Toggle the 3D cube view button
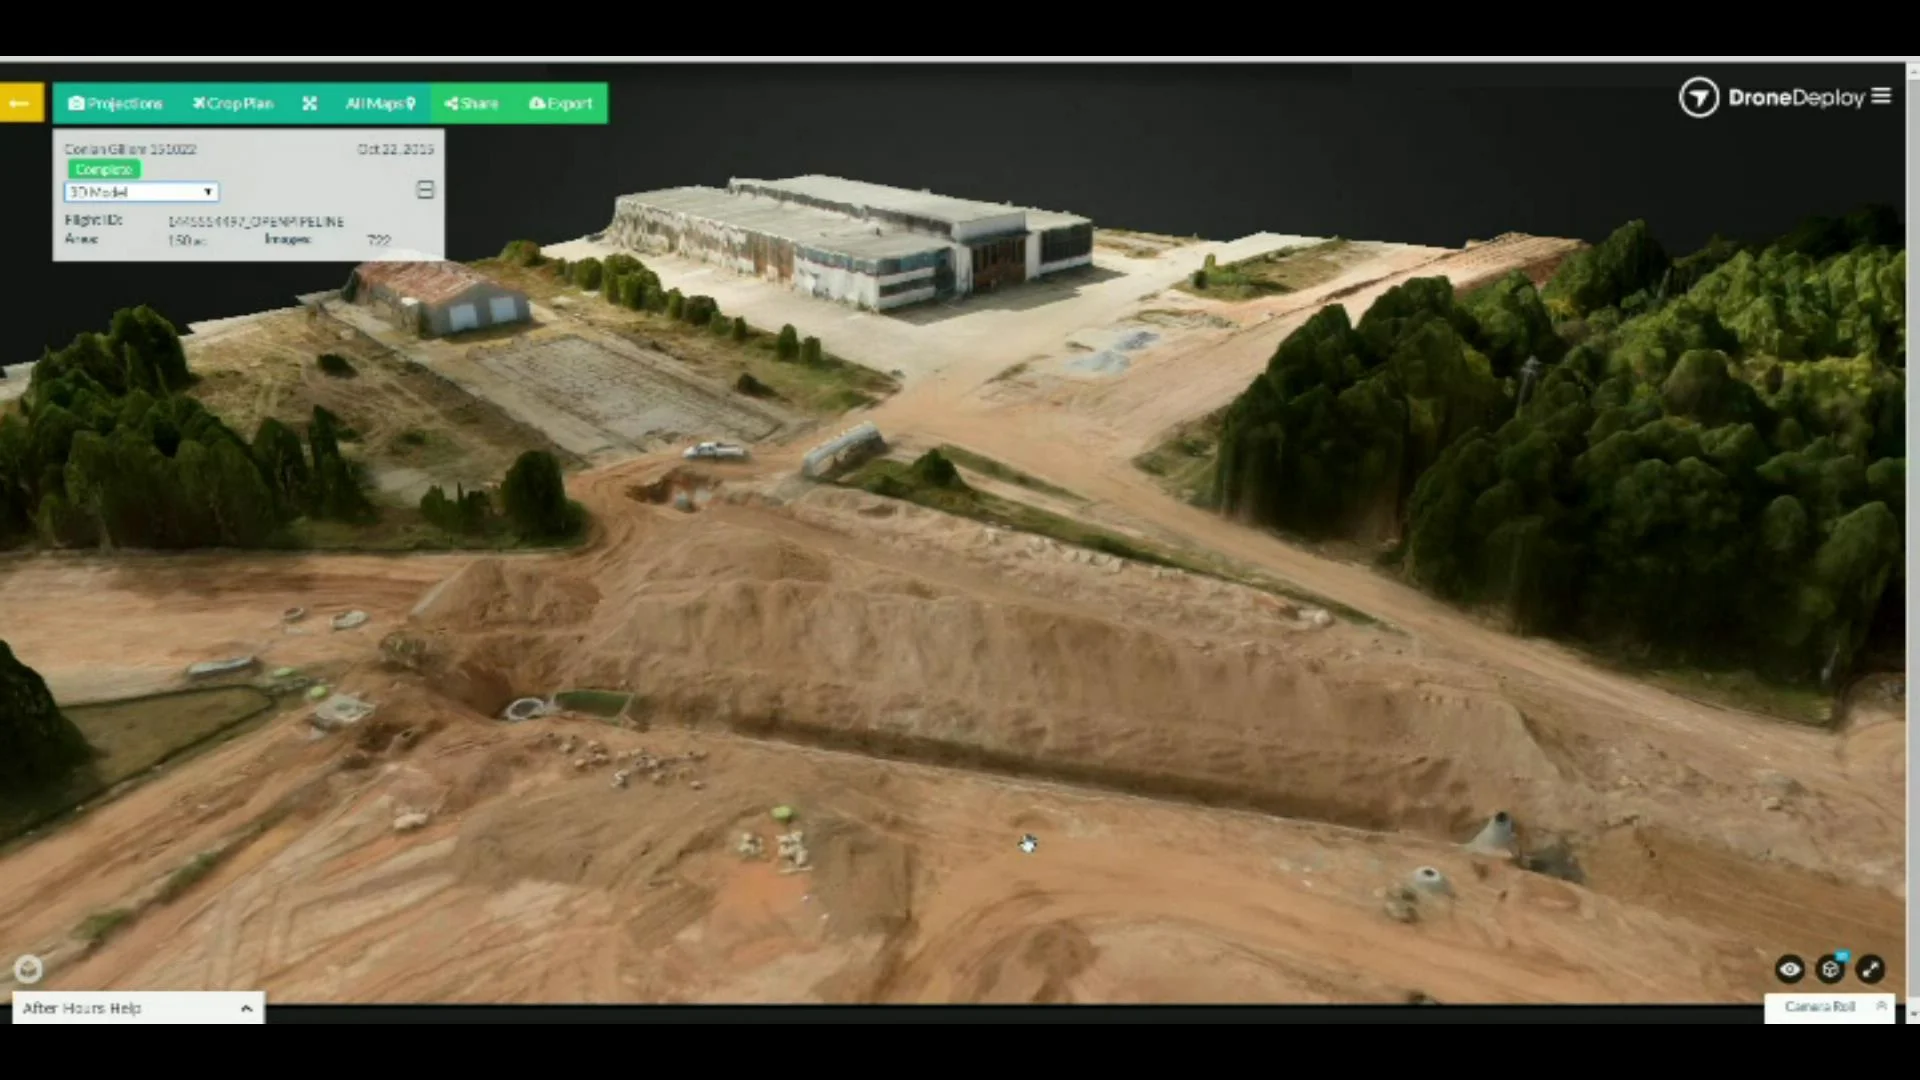Viewport: 1920px width, 1080px height. click(1830, 969)
